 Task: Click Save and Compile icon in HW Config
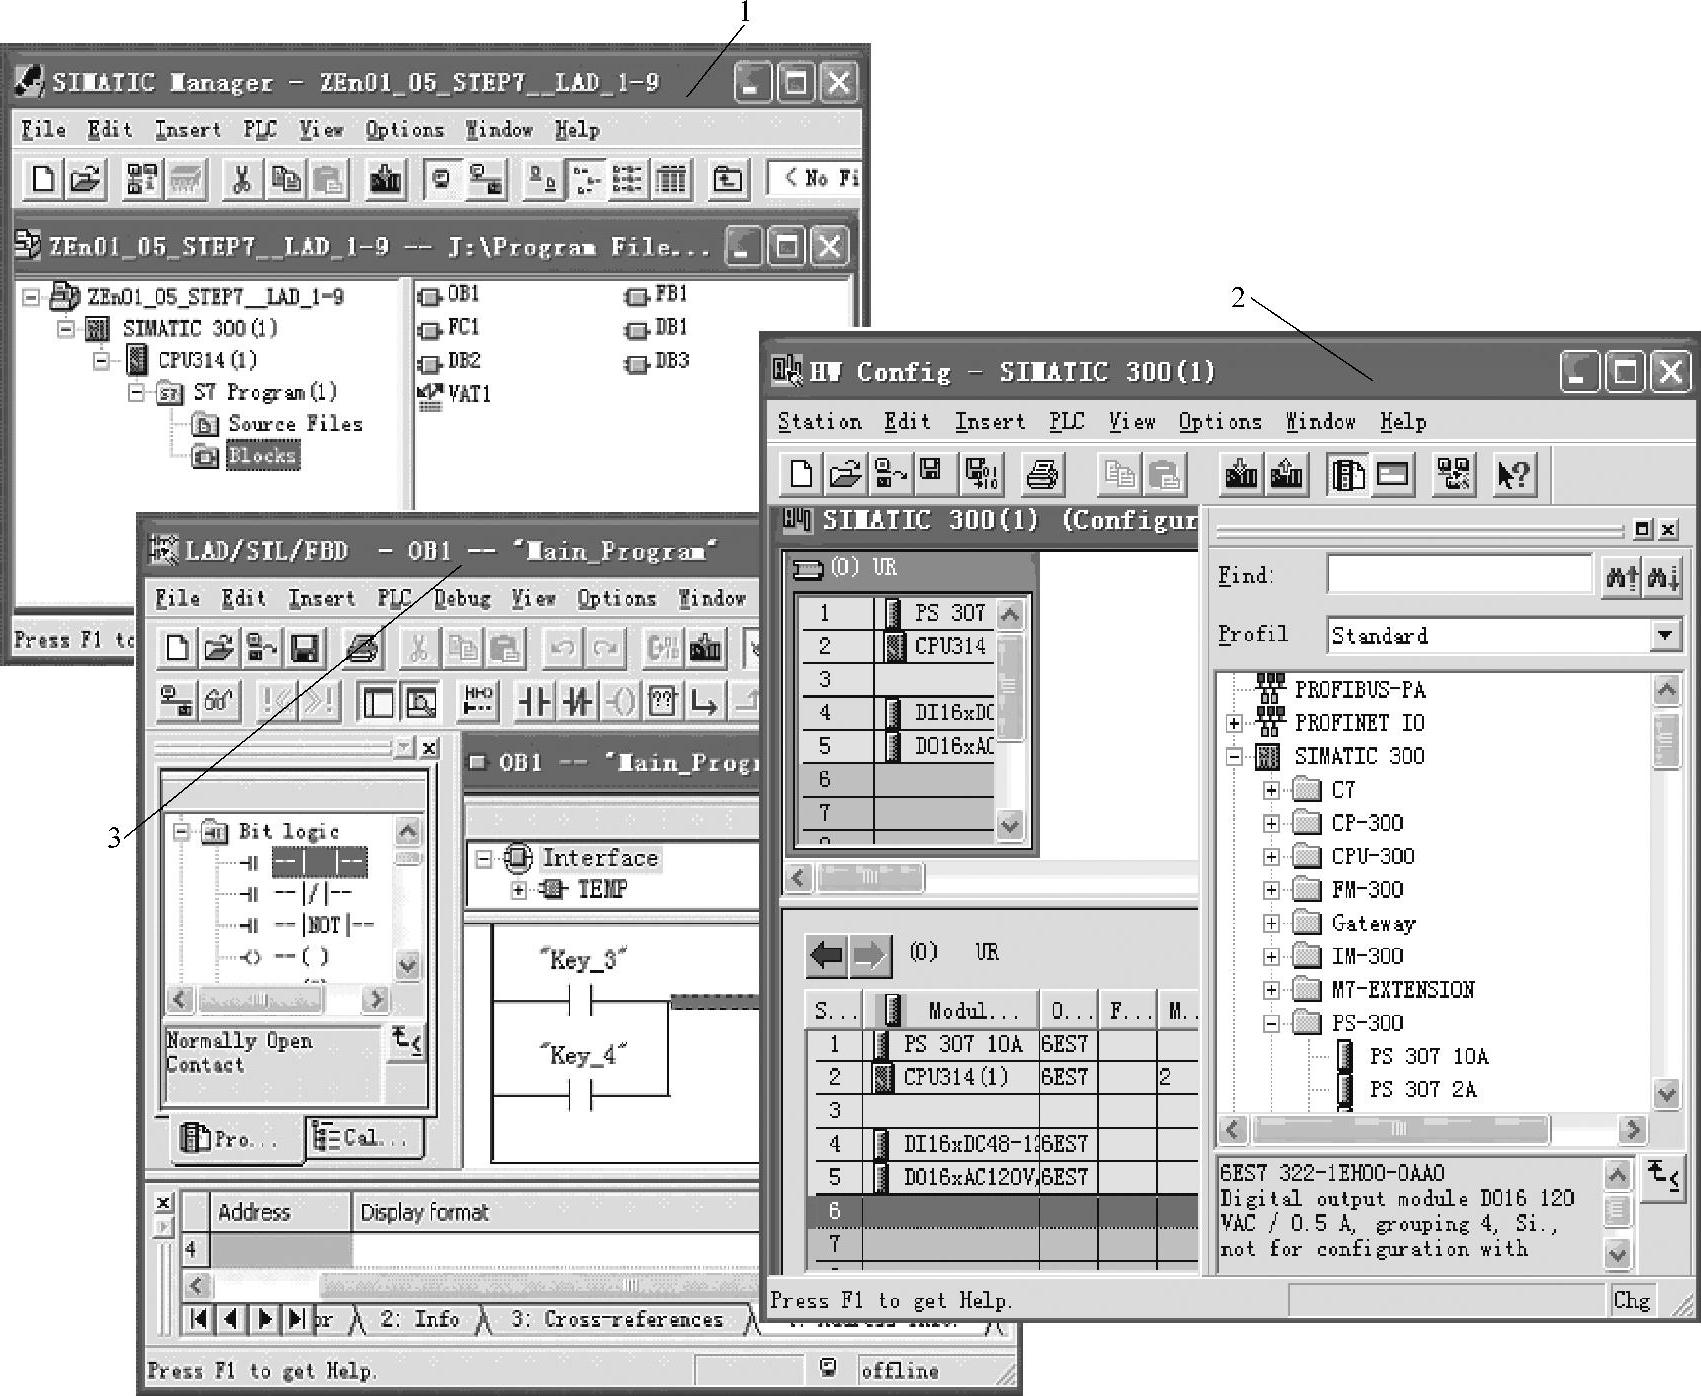[981, 474]
